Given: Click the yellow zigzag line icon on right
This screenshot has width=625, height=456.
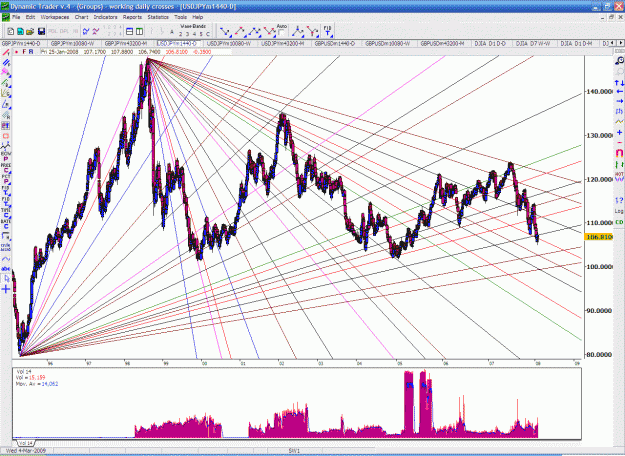Looking at the screenshot, I should [619, 122].
